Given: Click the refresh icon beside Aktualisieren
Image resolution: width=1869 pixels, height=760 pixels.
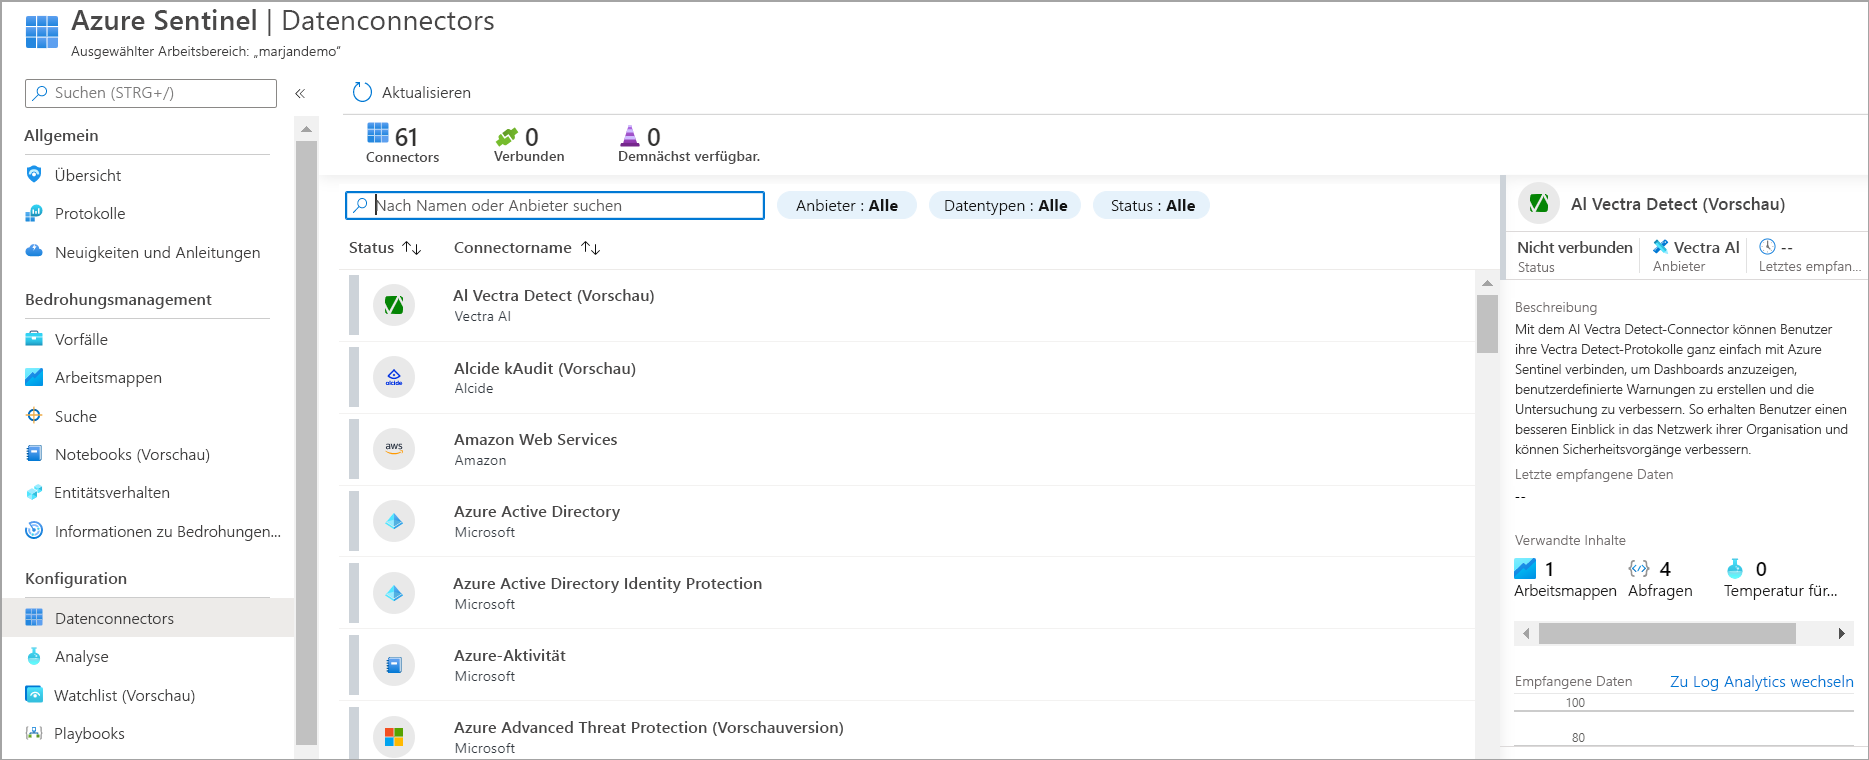Looking at the screenshot, I should (x=362, y=92).
